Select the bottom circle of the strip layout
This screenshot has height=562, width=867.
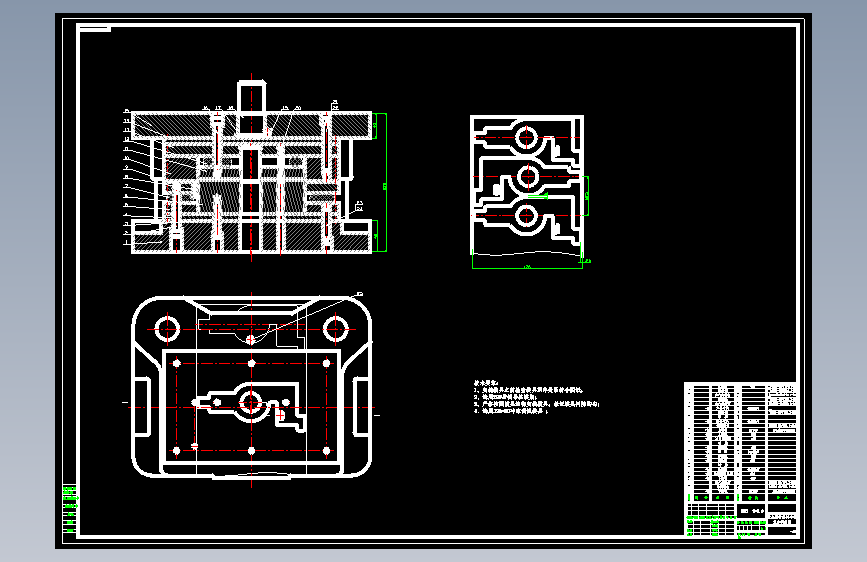pos(527,215)
